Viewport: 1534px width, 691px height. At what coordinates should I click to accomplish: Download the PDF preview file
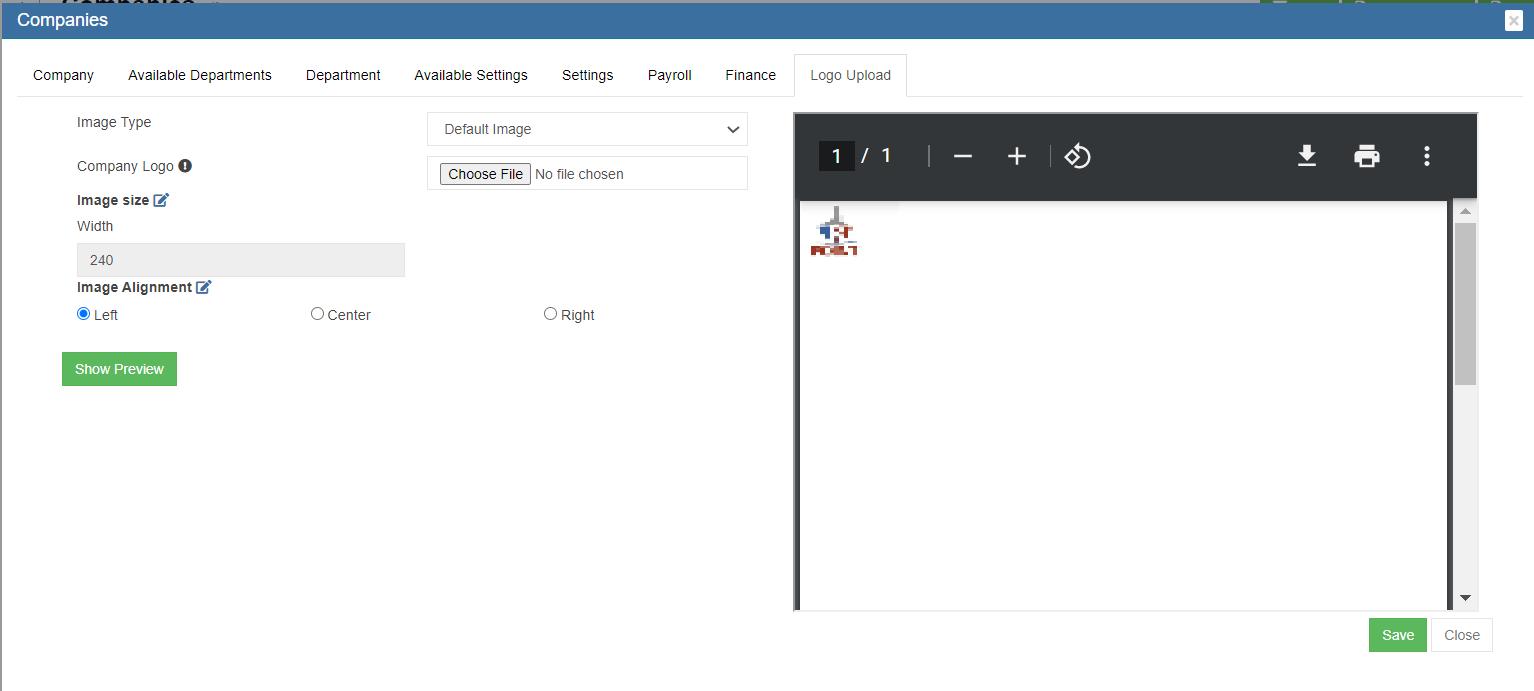click(x=1306, y=156)
